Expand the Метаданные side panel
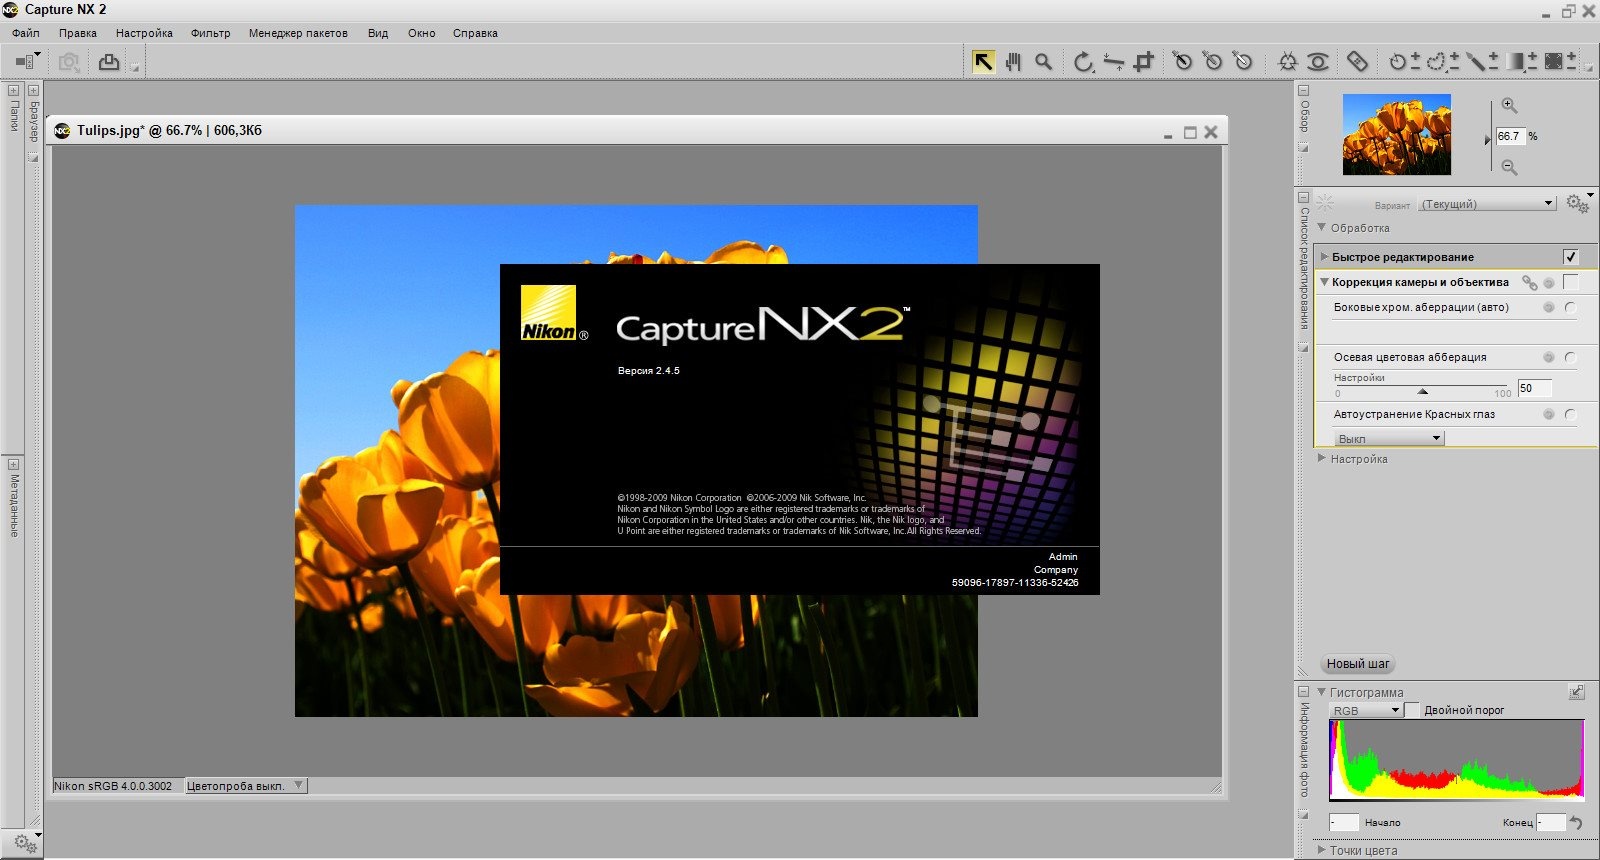The height and width of the screenshot is (860, 1600). tap(13, 464)
